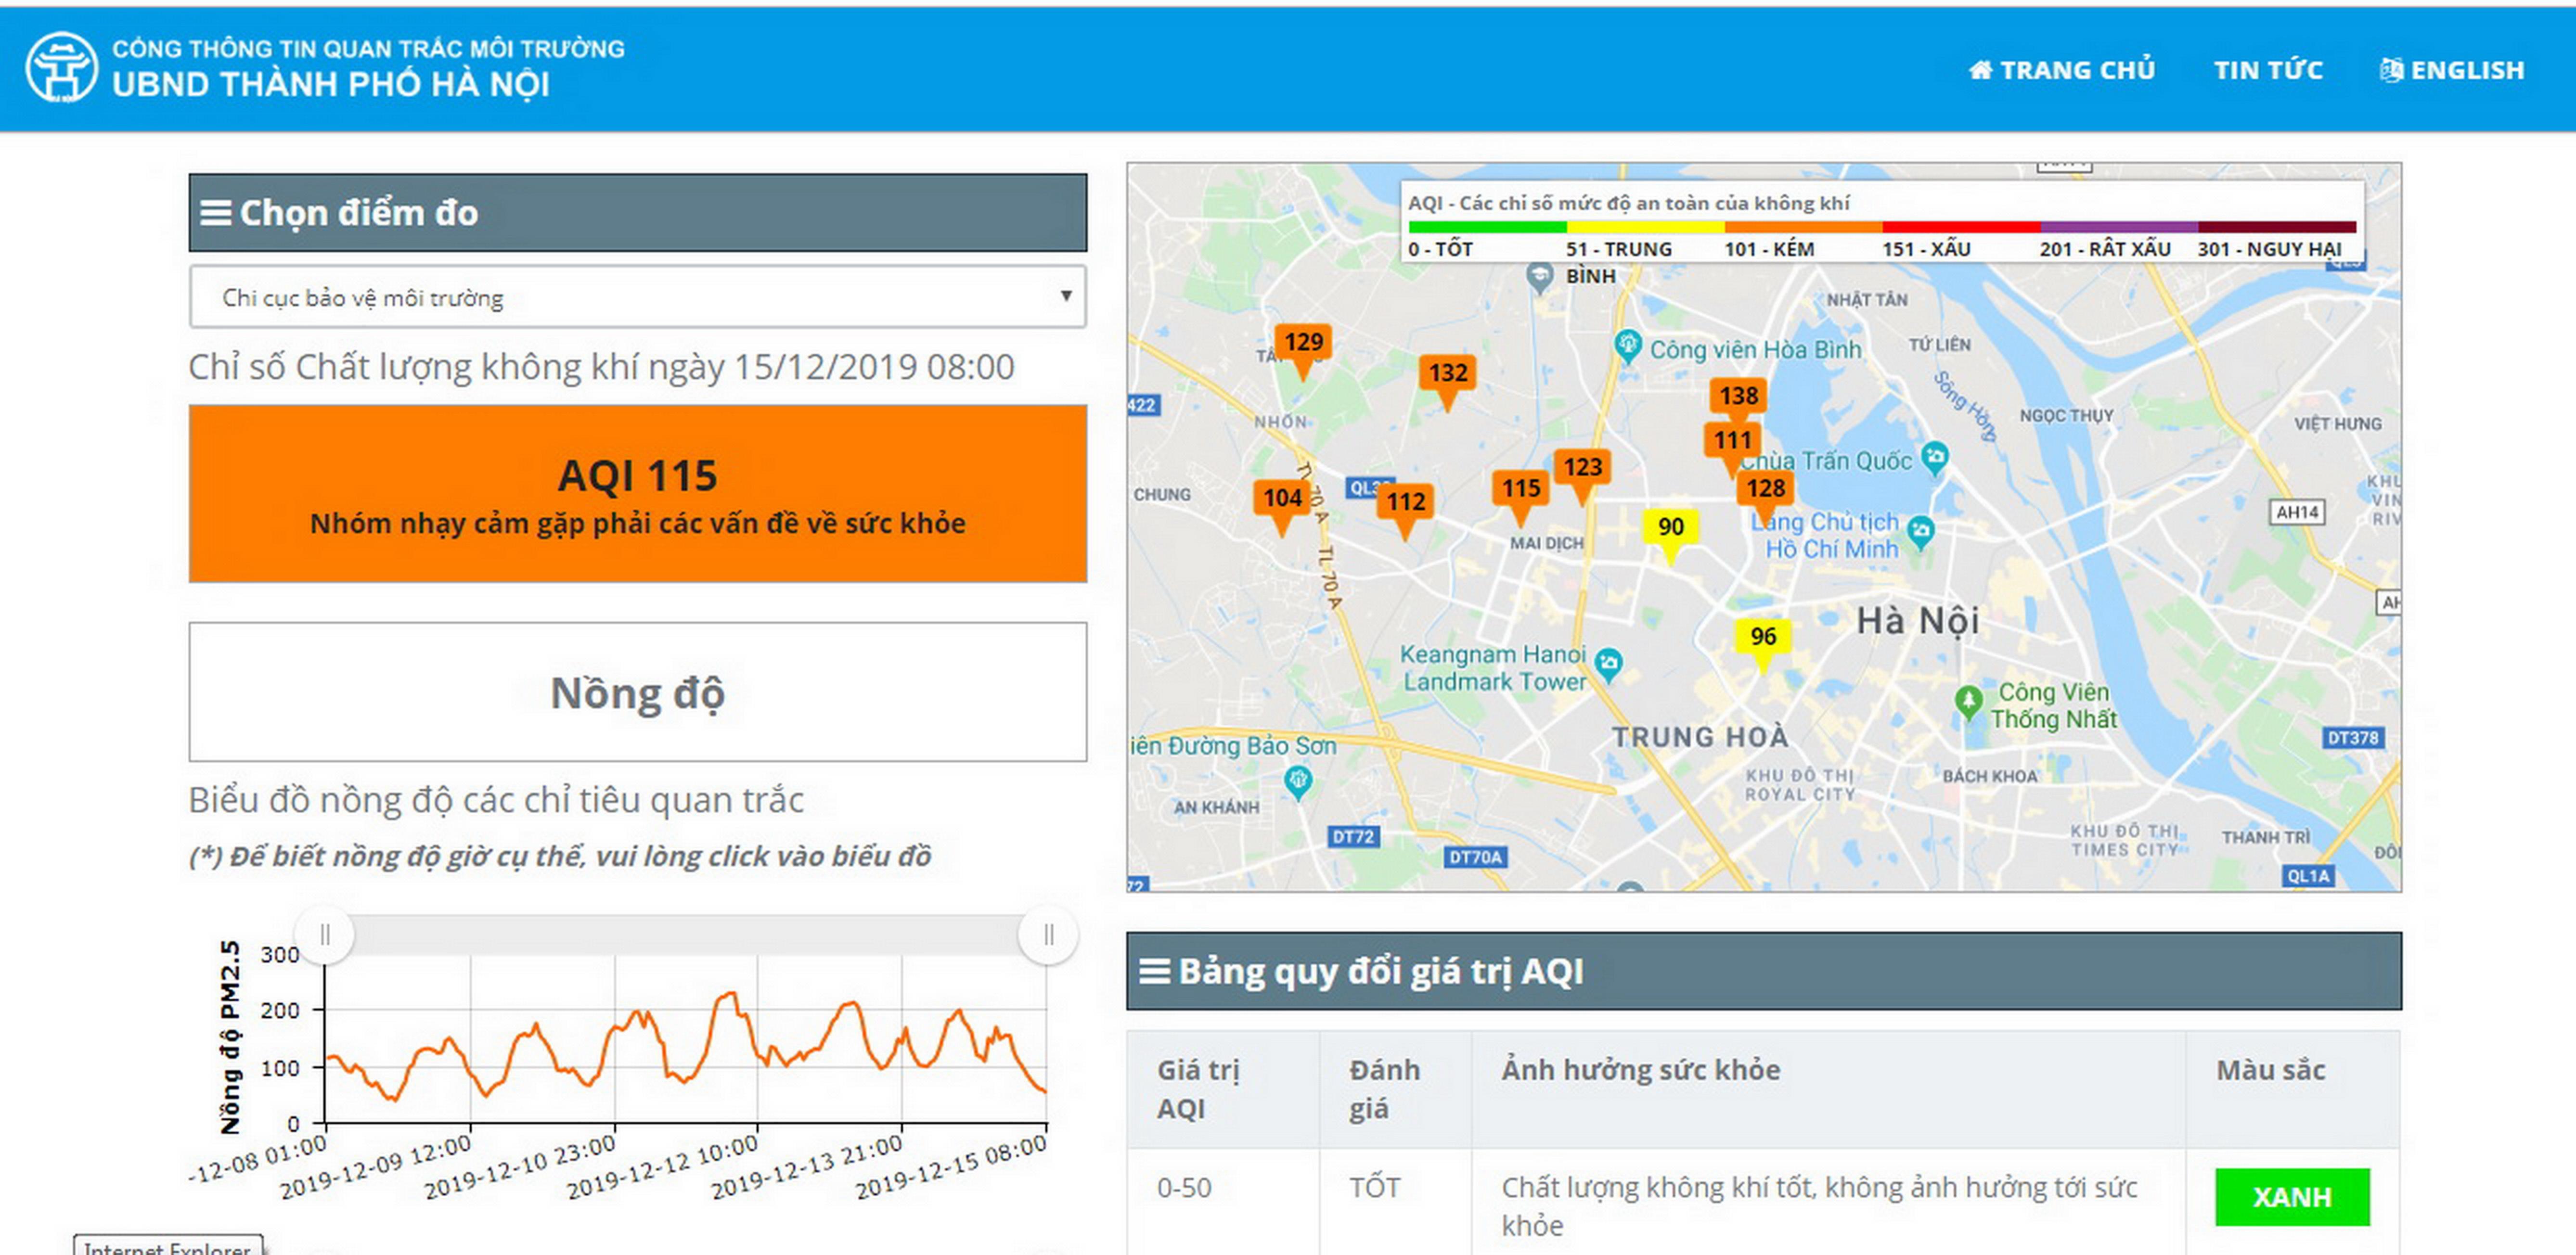Click the Nồng độ concentration button

point(637,692)
